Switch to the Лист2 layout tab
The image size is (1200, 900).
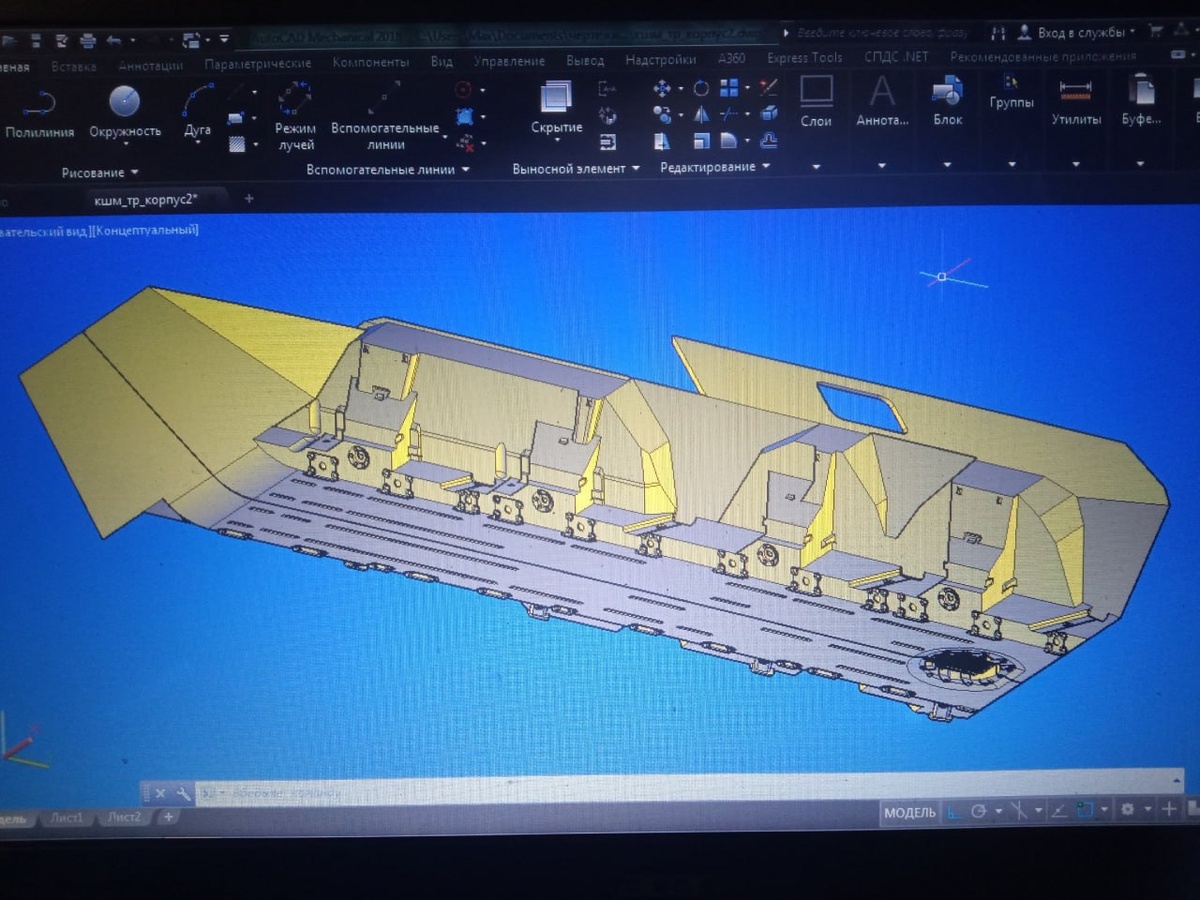[x=125, y=817]
